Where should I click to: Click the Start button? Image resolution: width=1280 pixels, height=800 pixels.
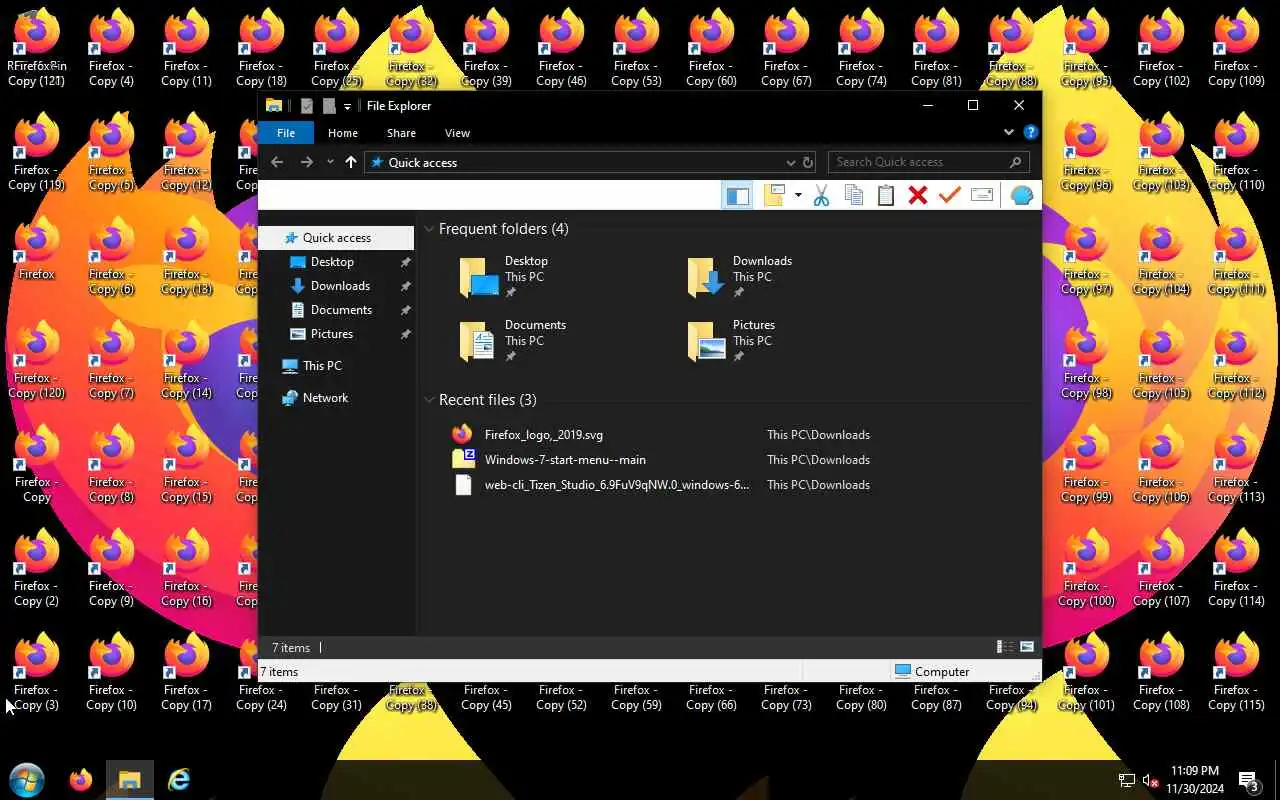27,780
